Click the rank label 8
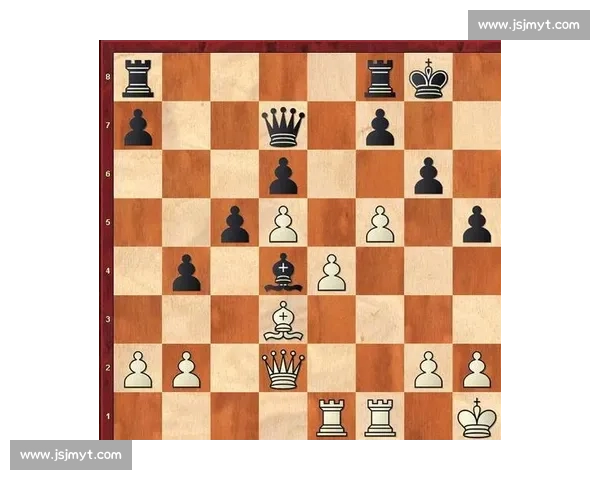 click(x=108, y=77)
